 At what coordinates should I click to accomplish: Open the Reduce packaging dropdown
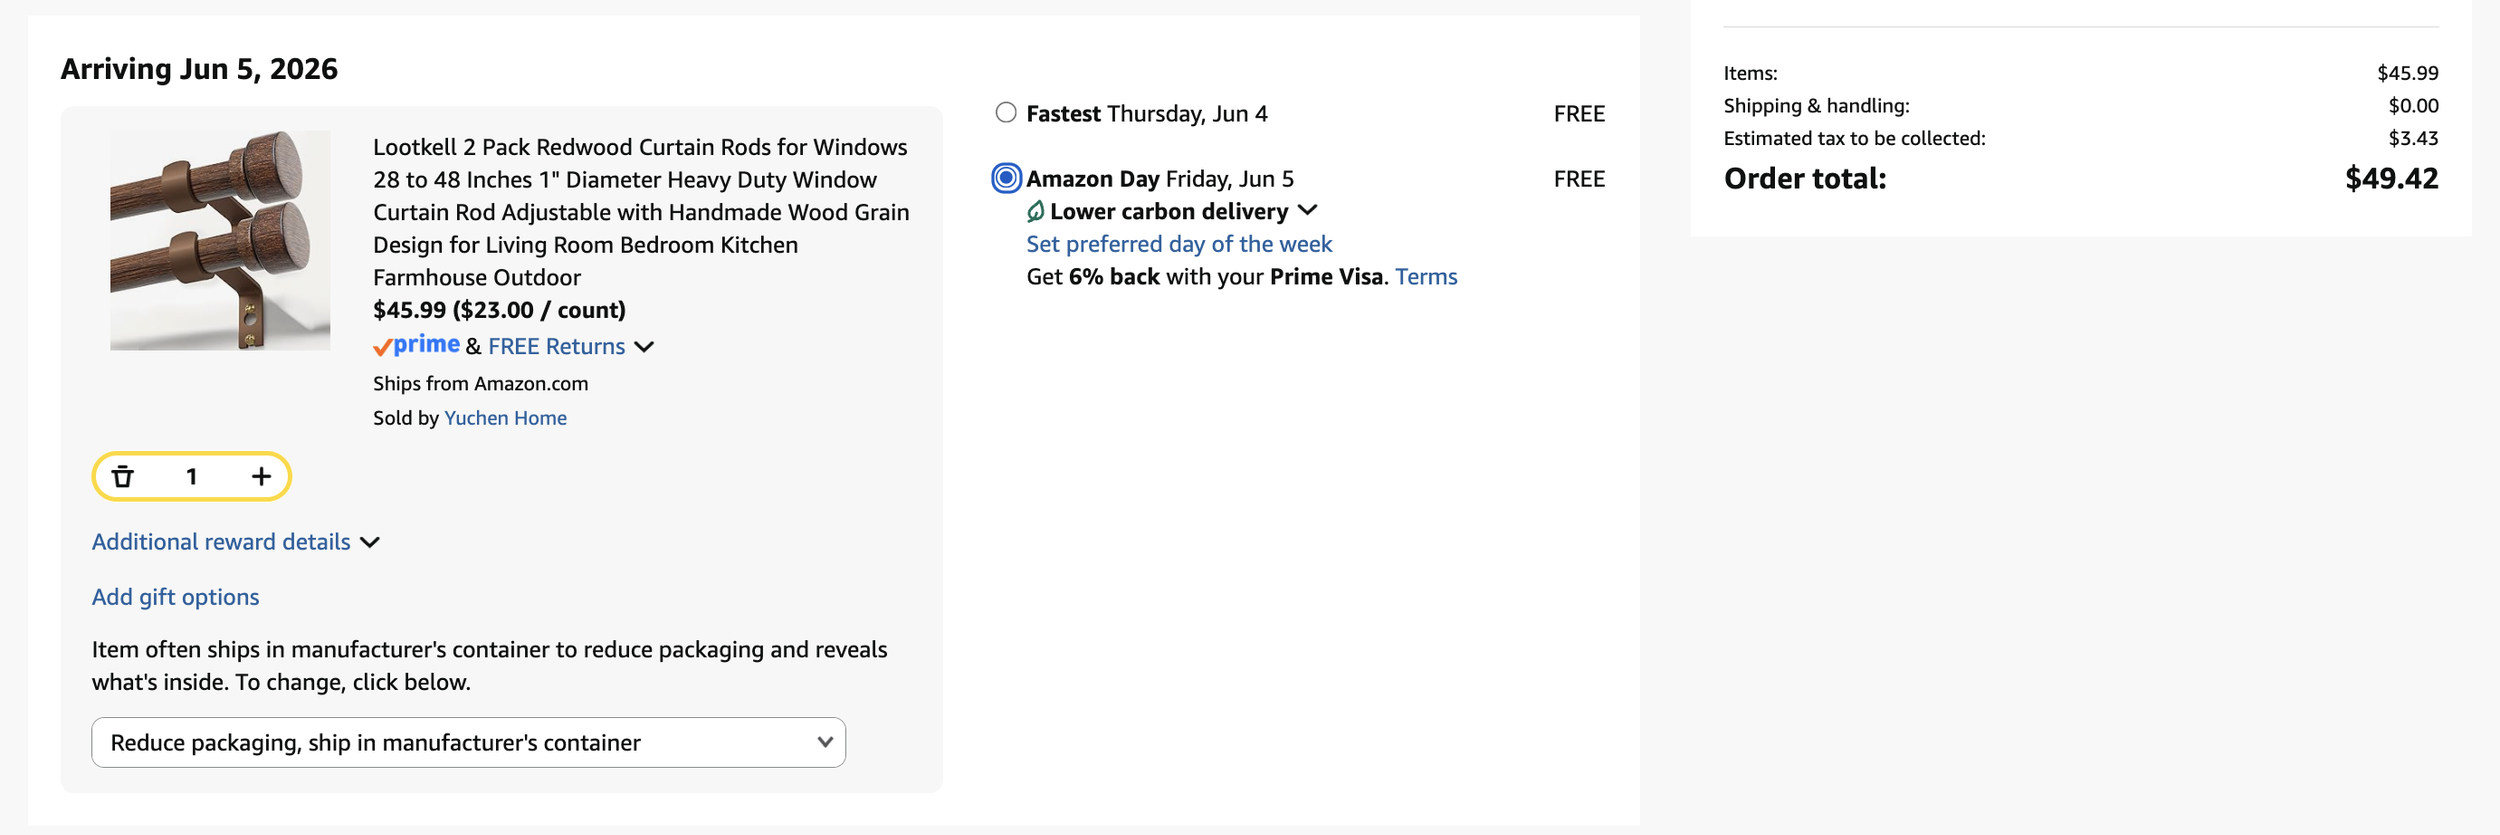[469, 742]
